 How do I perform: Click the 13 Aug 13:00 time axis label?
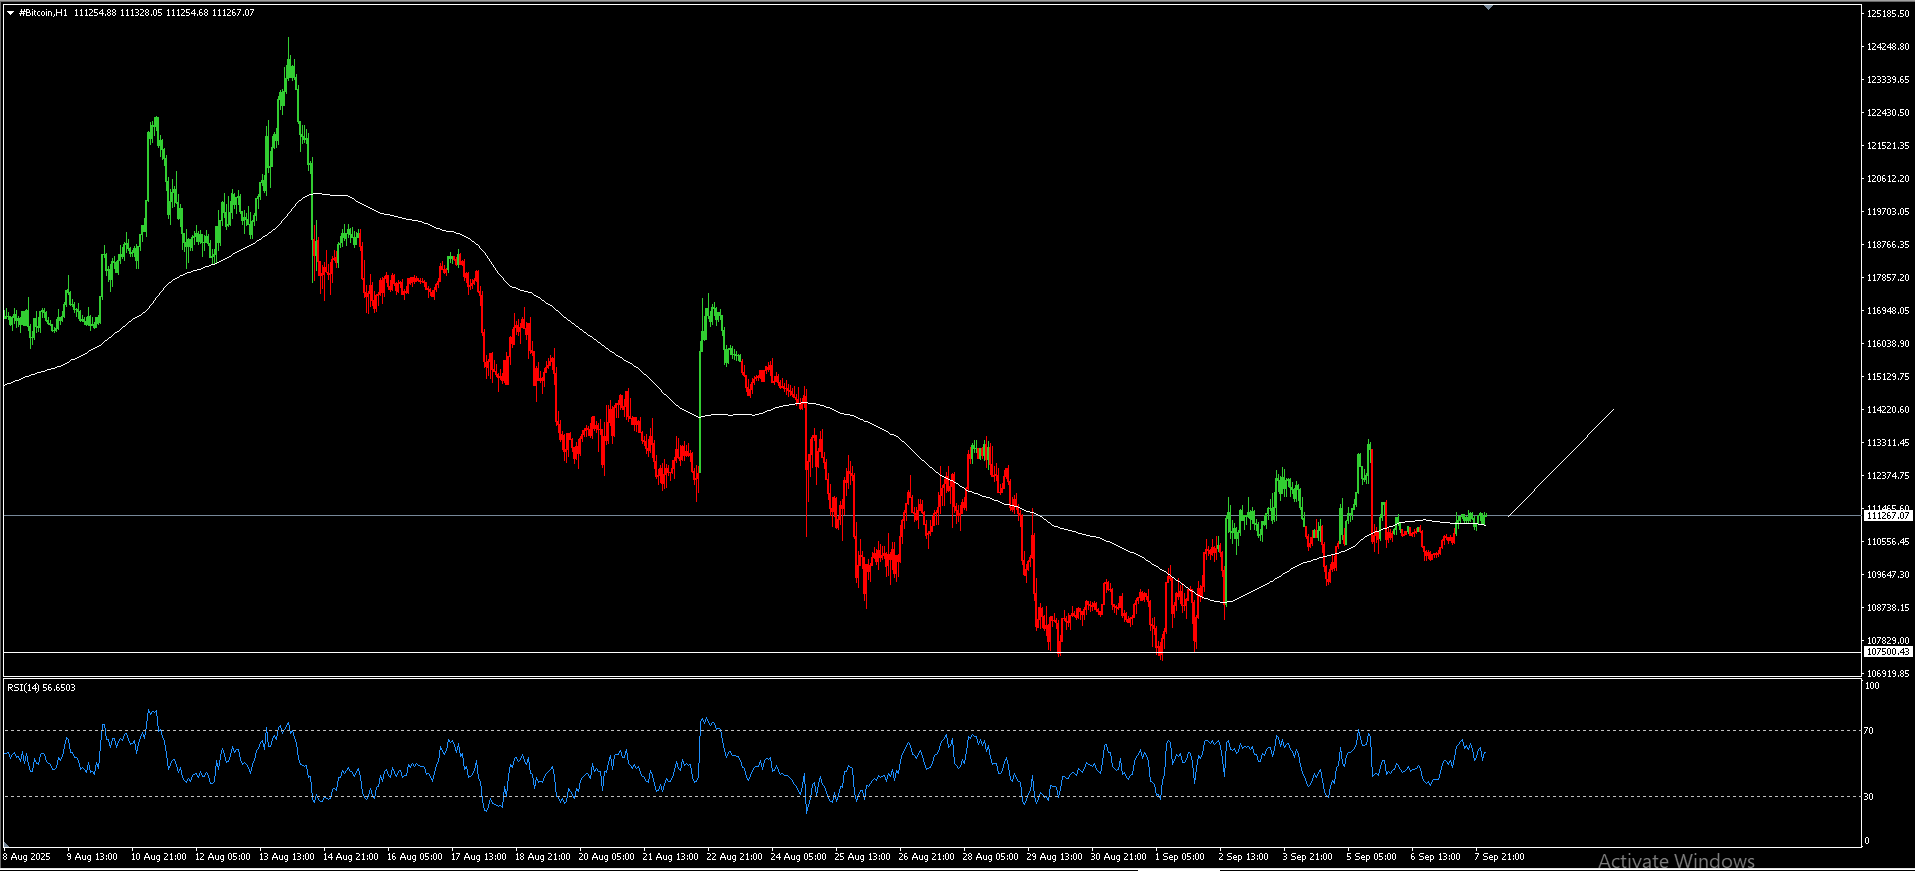coord(286,857)
